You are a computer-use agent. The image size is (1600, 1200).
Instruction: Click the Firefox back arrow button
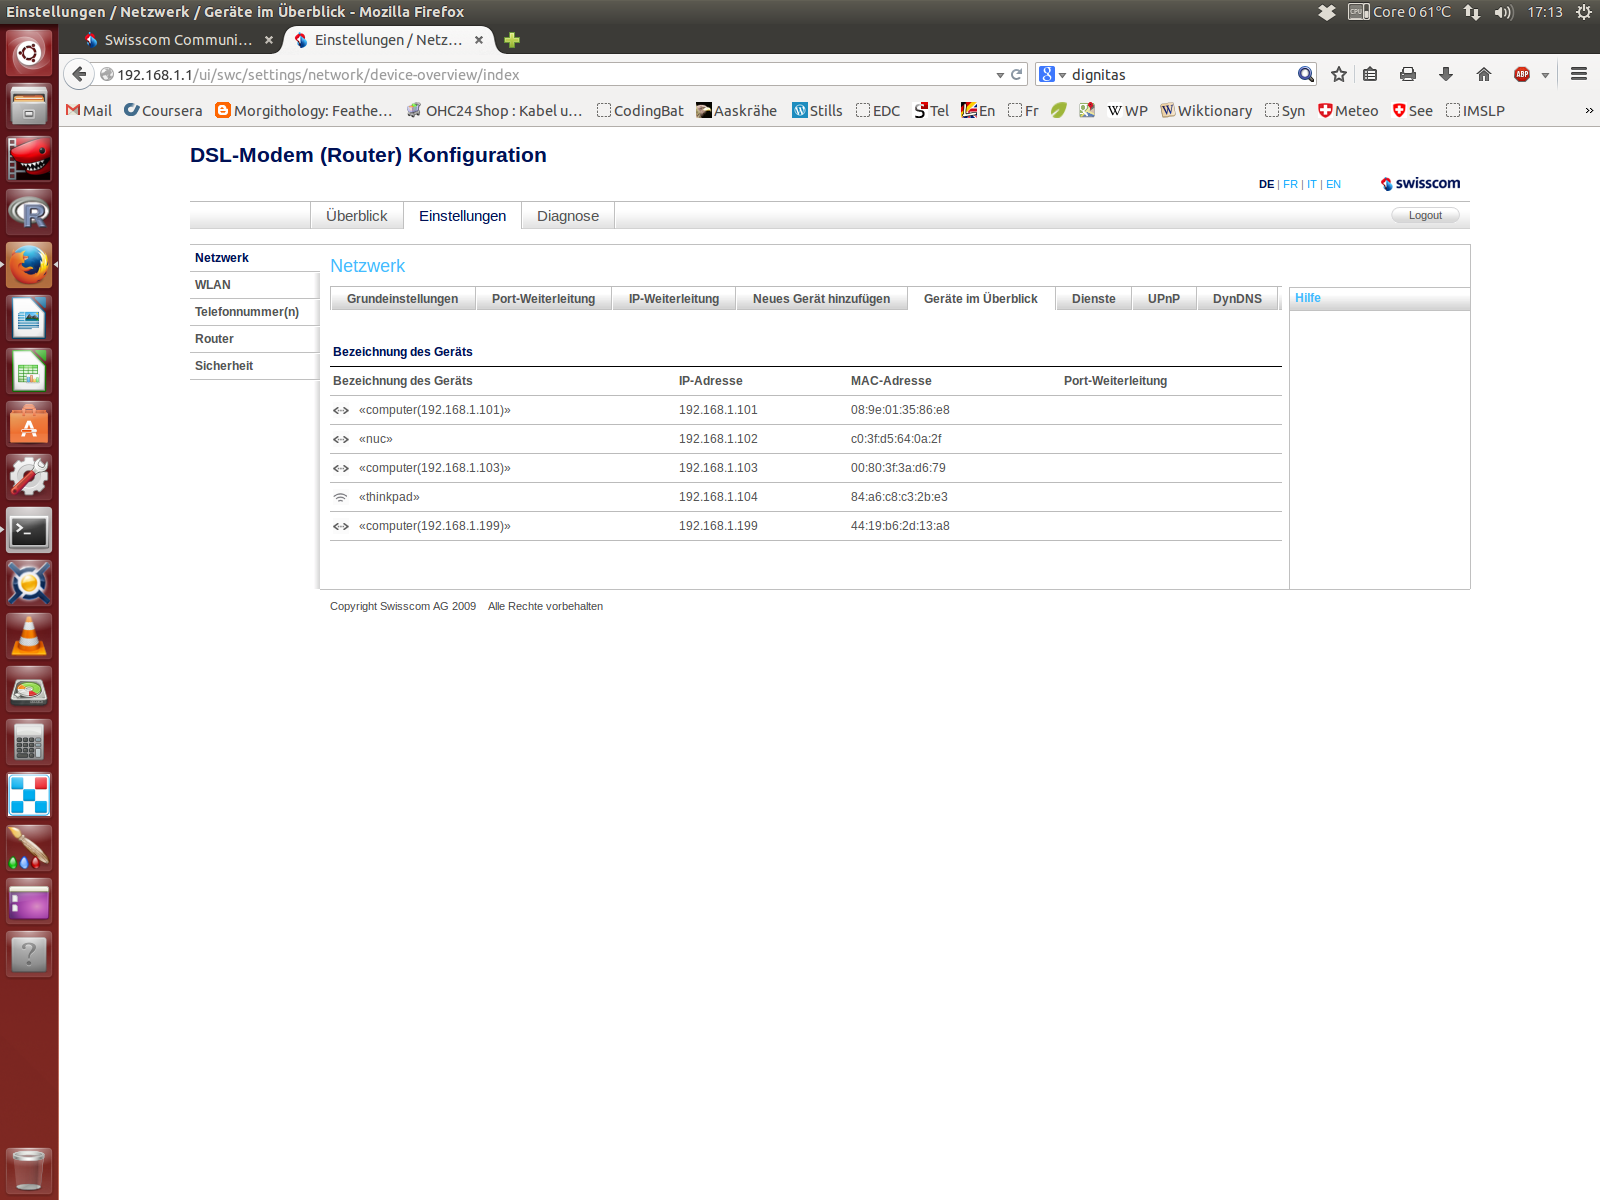pyautogui.click(x=79, y=74)
